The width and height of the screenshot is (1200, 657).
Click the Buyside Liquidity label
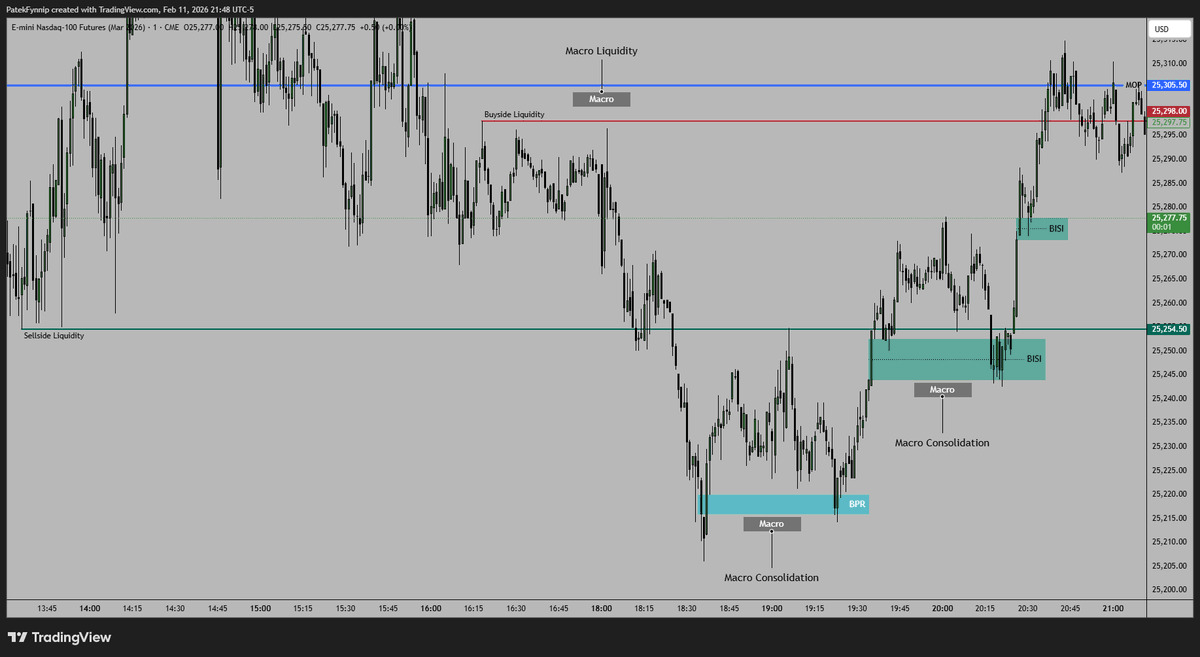[514, 115]
